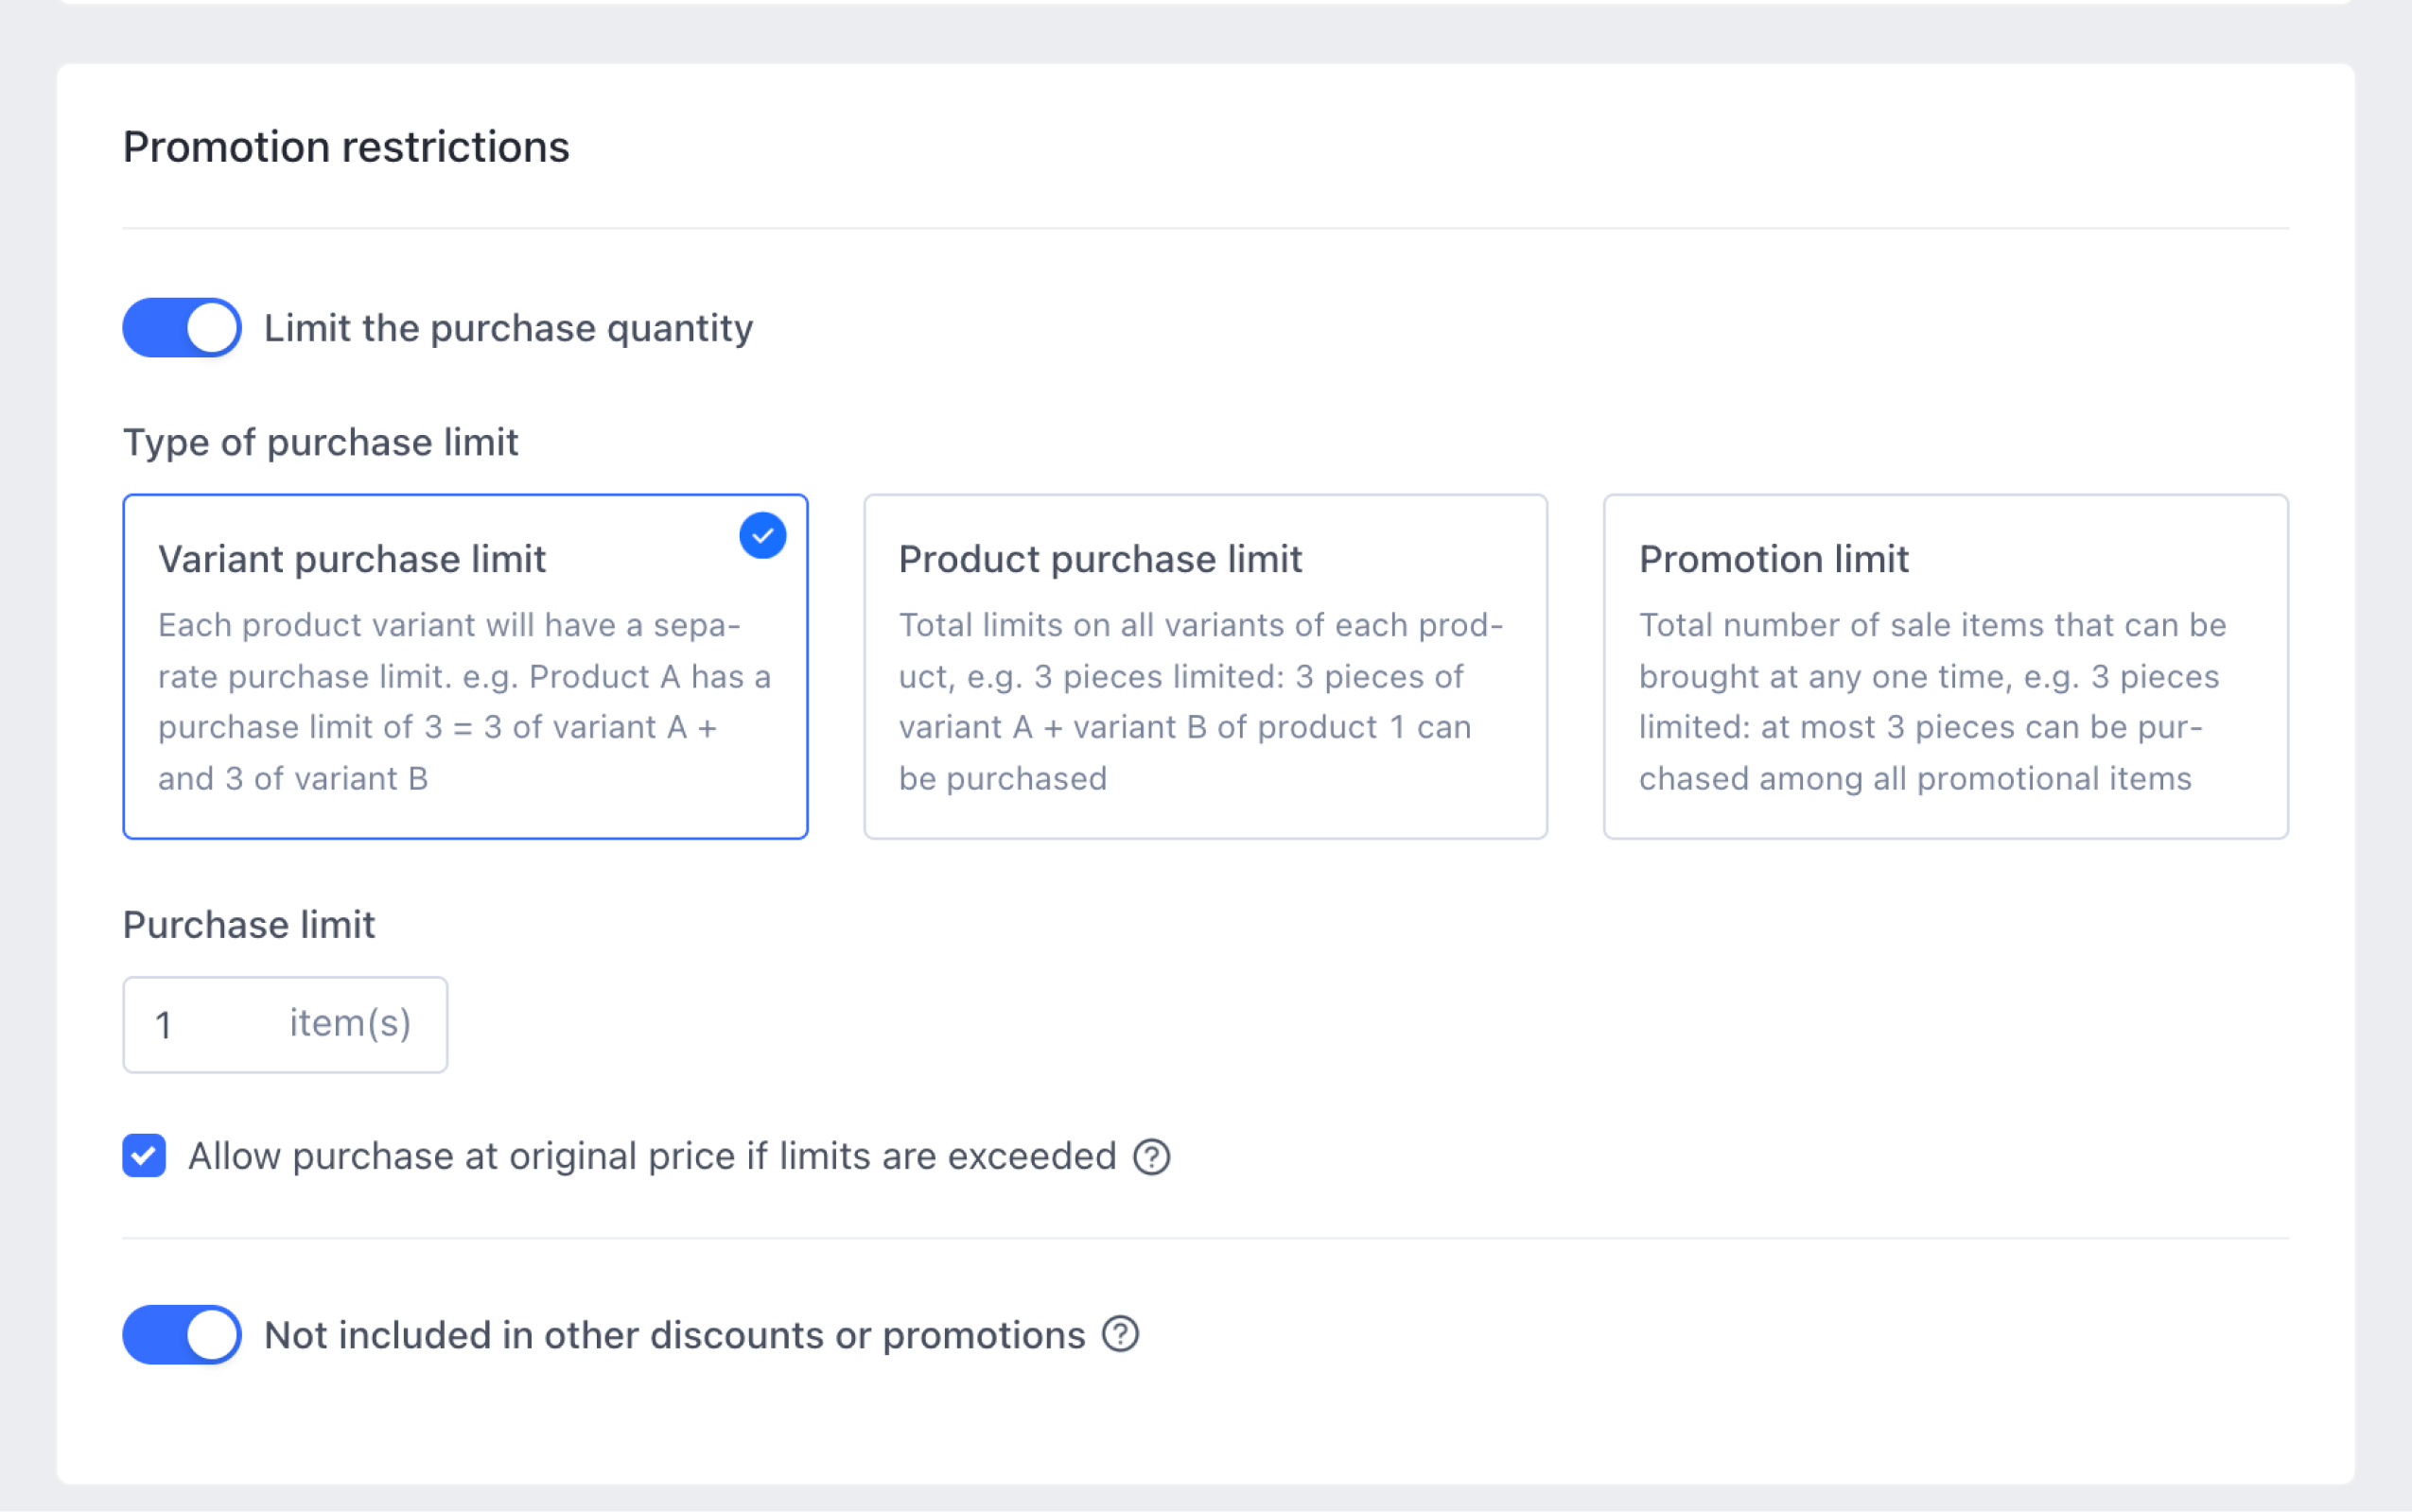Choose the Variant purchase limit card title

coord(352,559)
